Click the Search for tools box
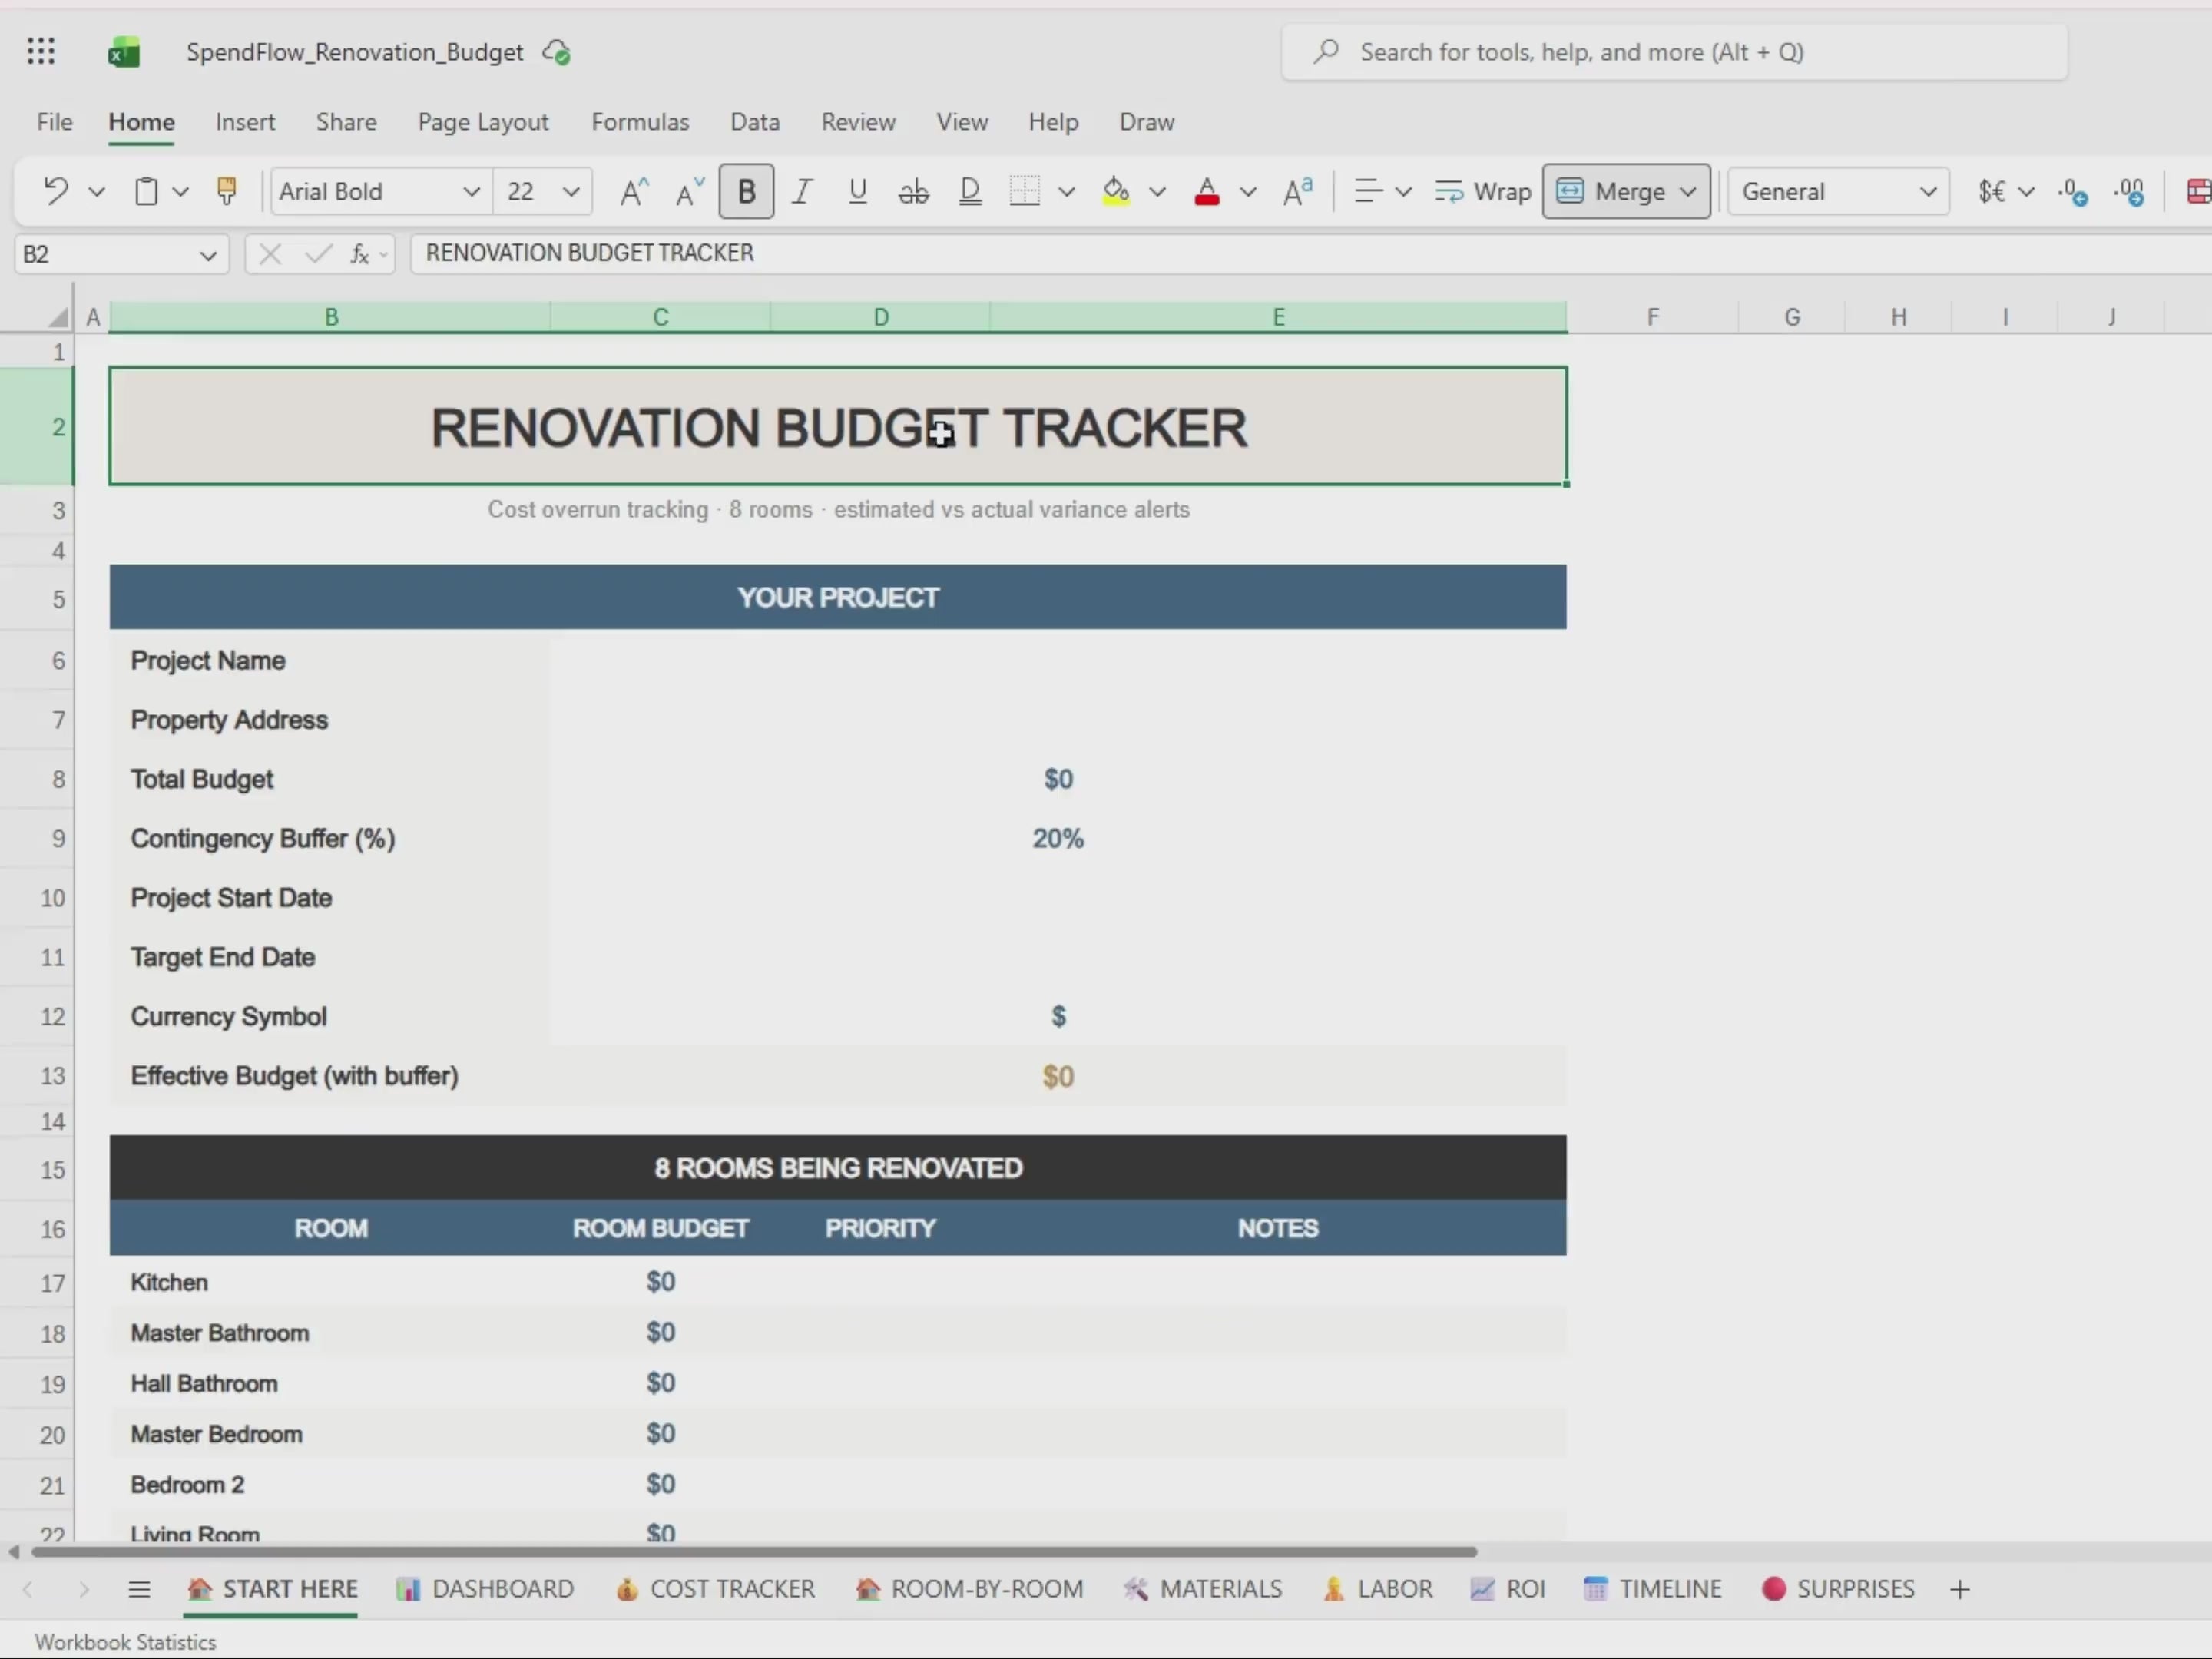2212x1659 pixels. point(1674,52)
